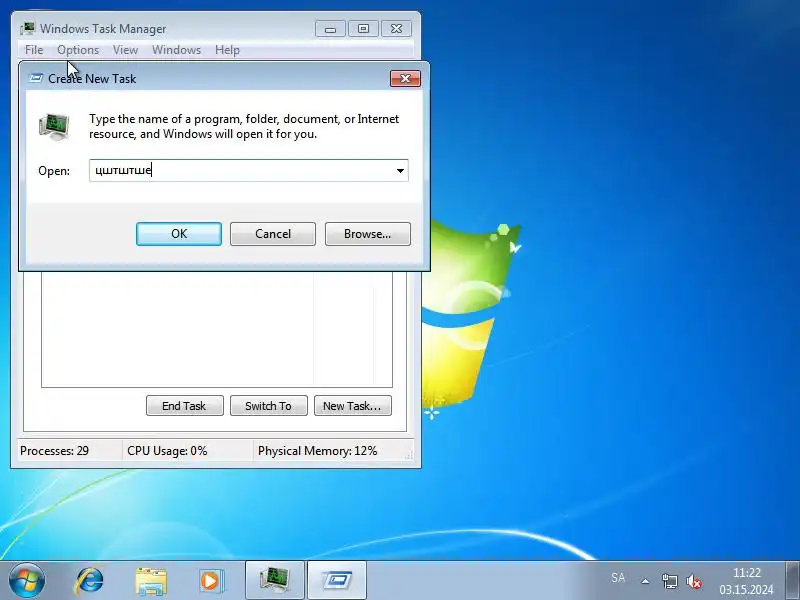Show hidden tray icons arrow
Screen dimensions: 800x600
point(645,581)
